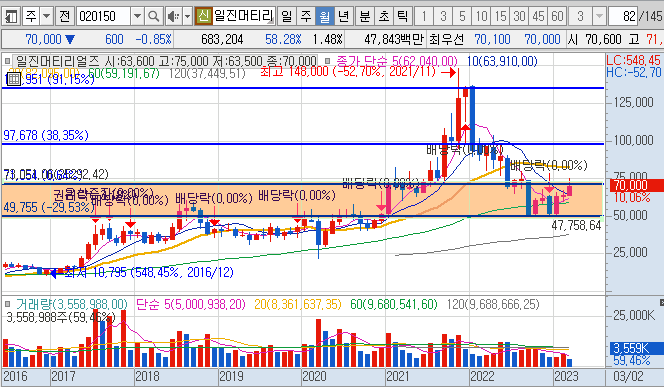
Task: Select interval button 60
Action: pyautogui.click(x=558, y=17)
